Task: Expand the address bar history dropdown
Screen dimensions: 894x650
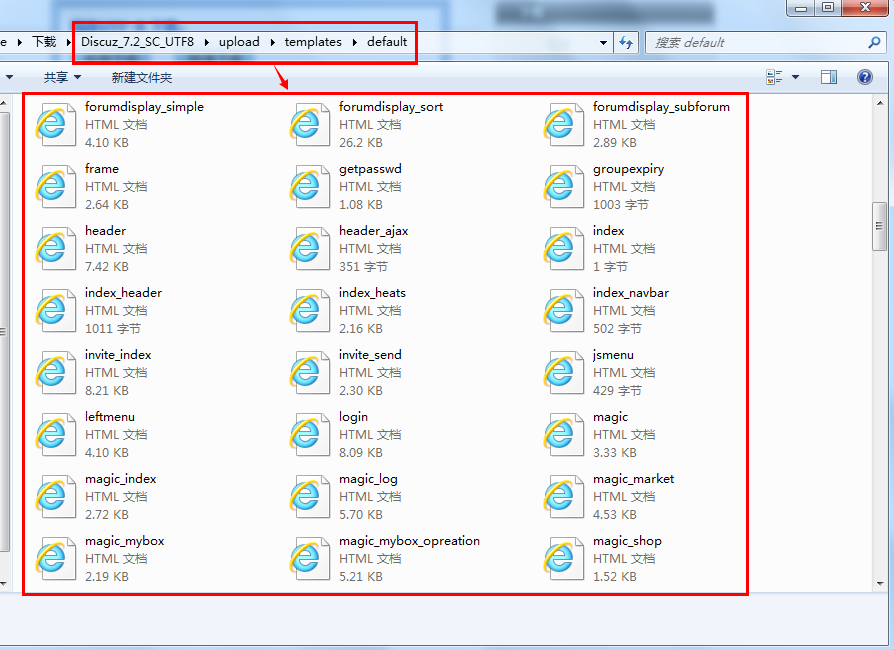Action: click(603, 42)
